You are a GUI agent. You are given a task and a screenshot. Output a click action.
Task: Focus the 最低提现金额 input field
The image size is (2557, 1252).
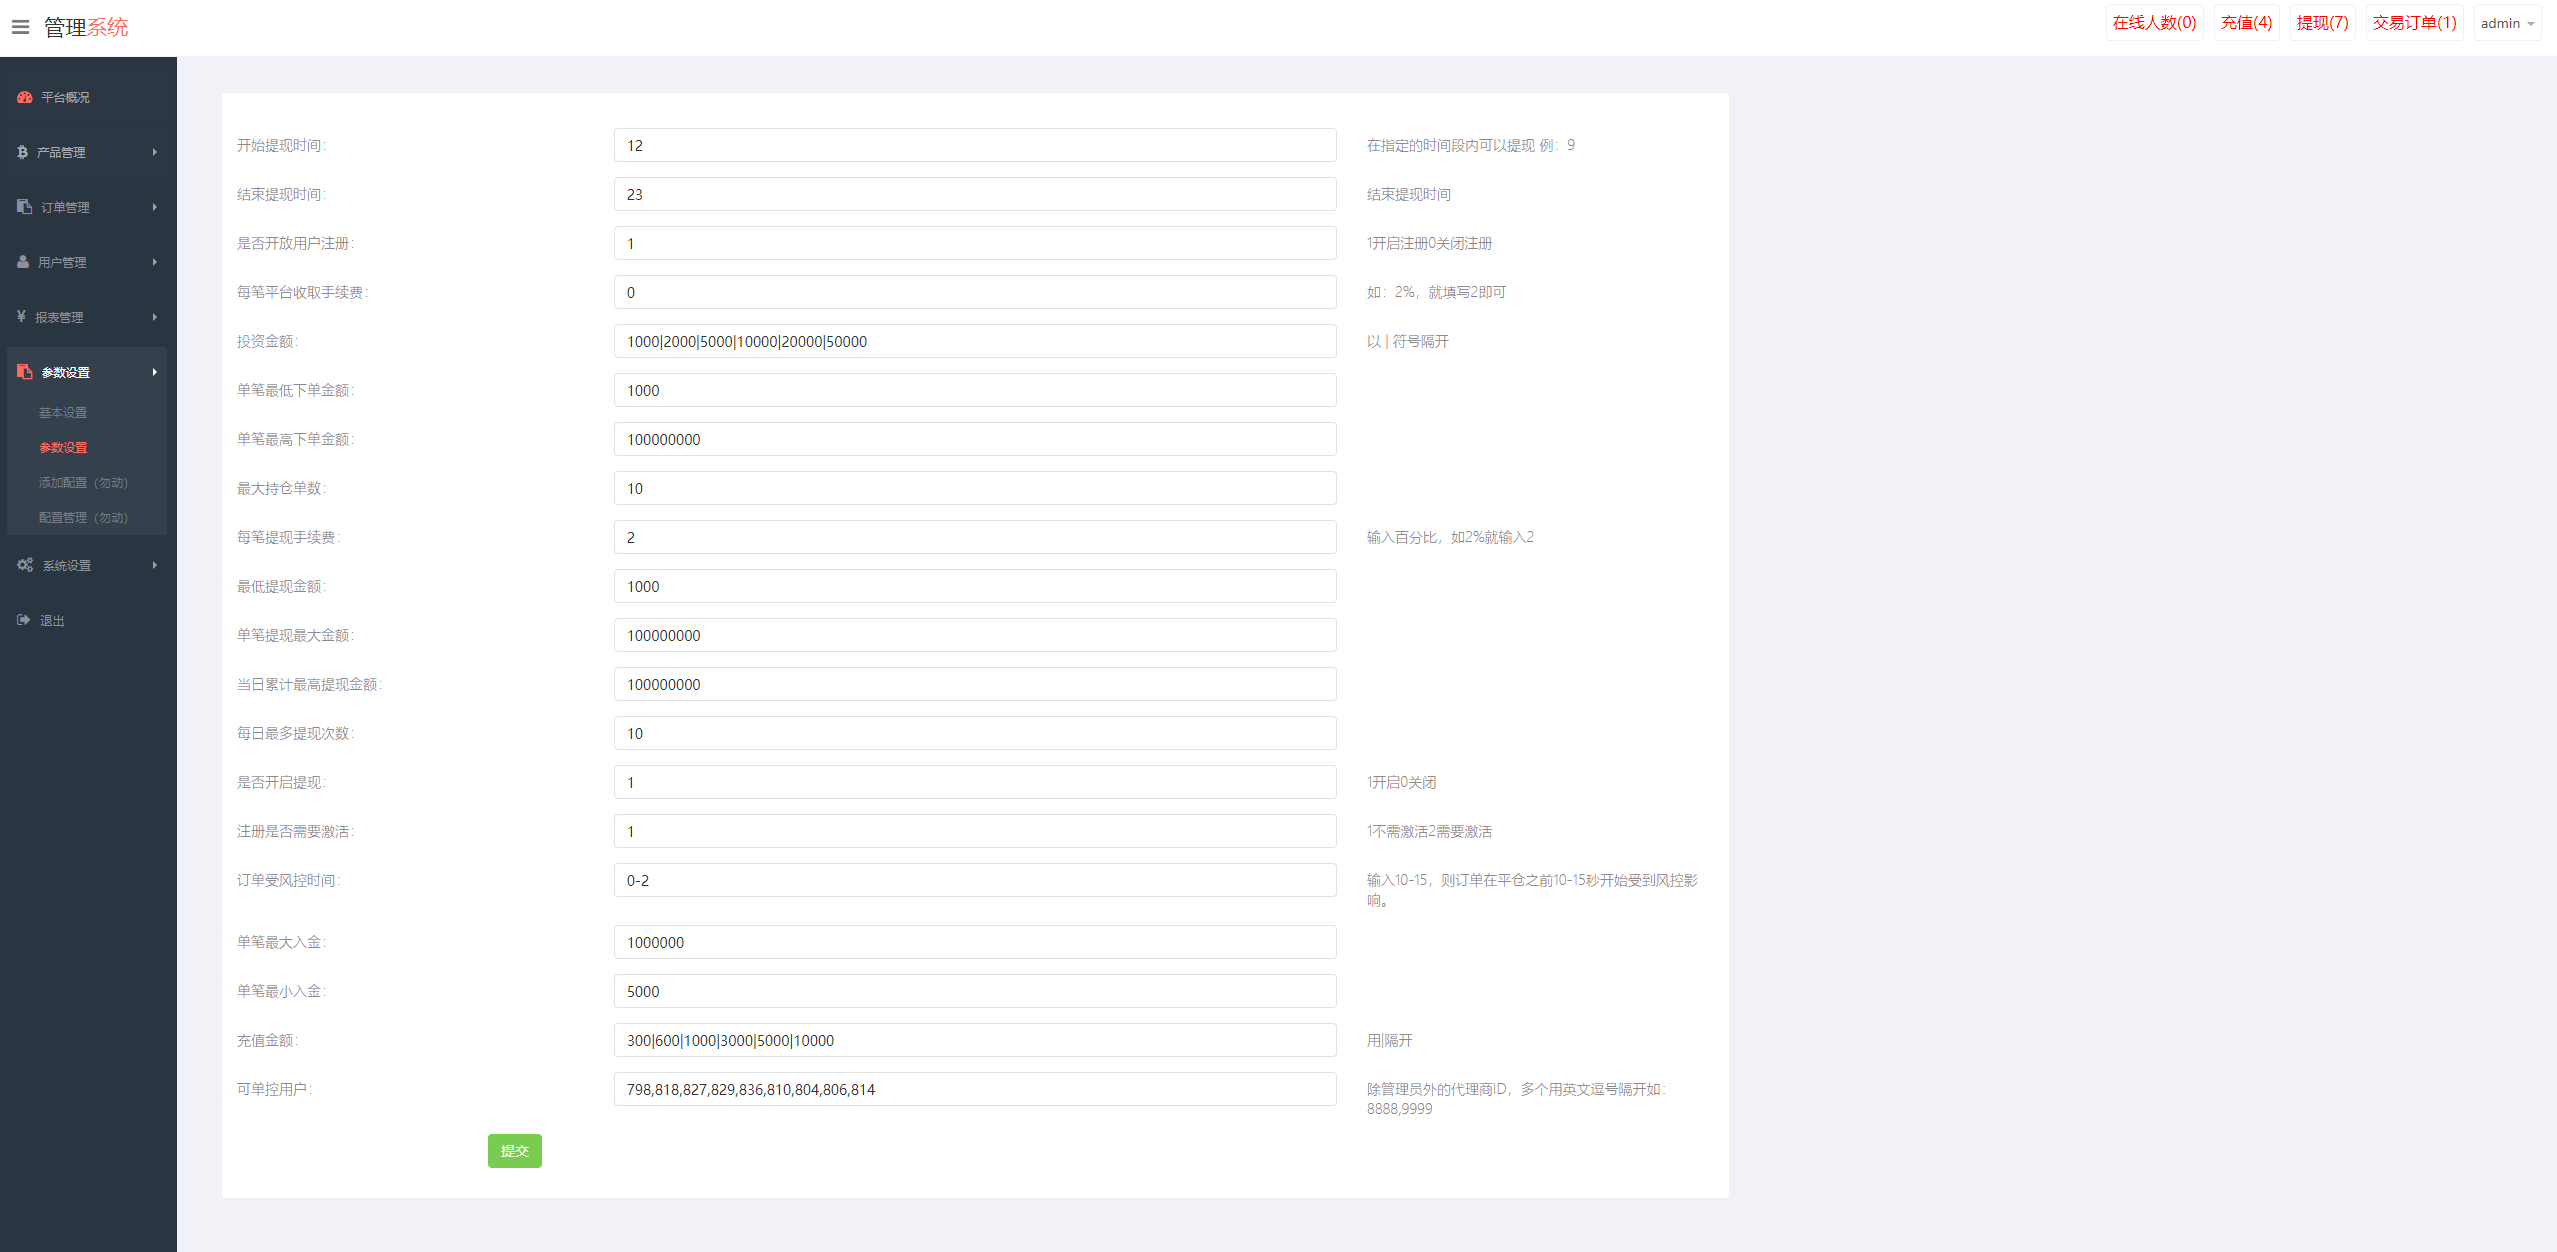975,586
